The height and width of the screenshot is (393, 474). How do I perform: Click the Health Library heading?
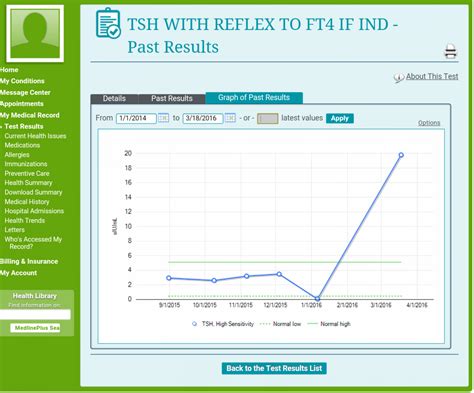pos(35,296)
